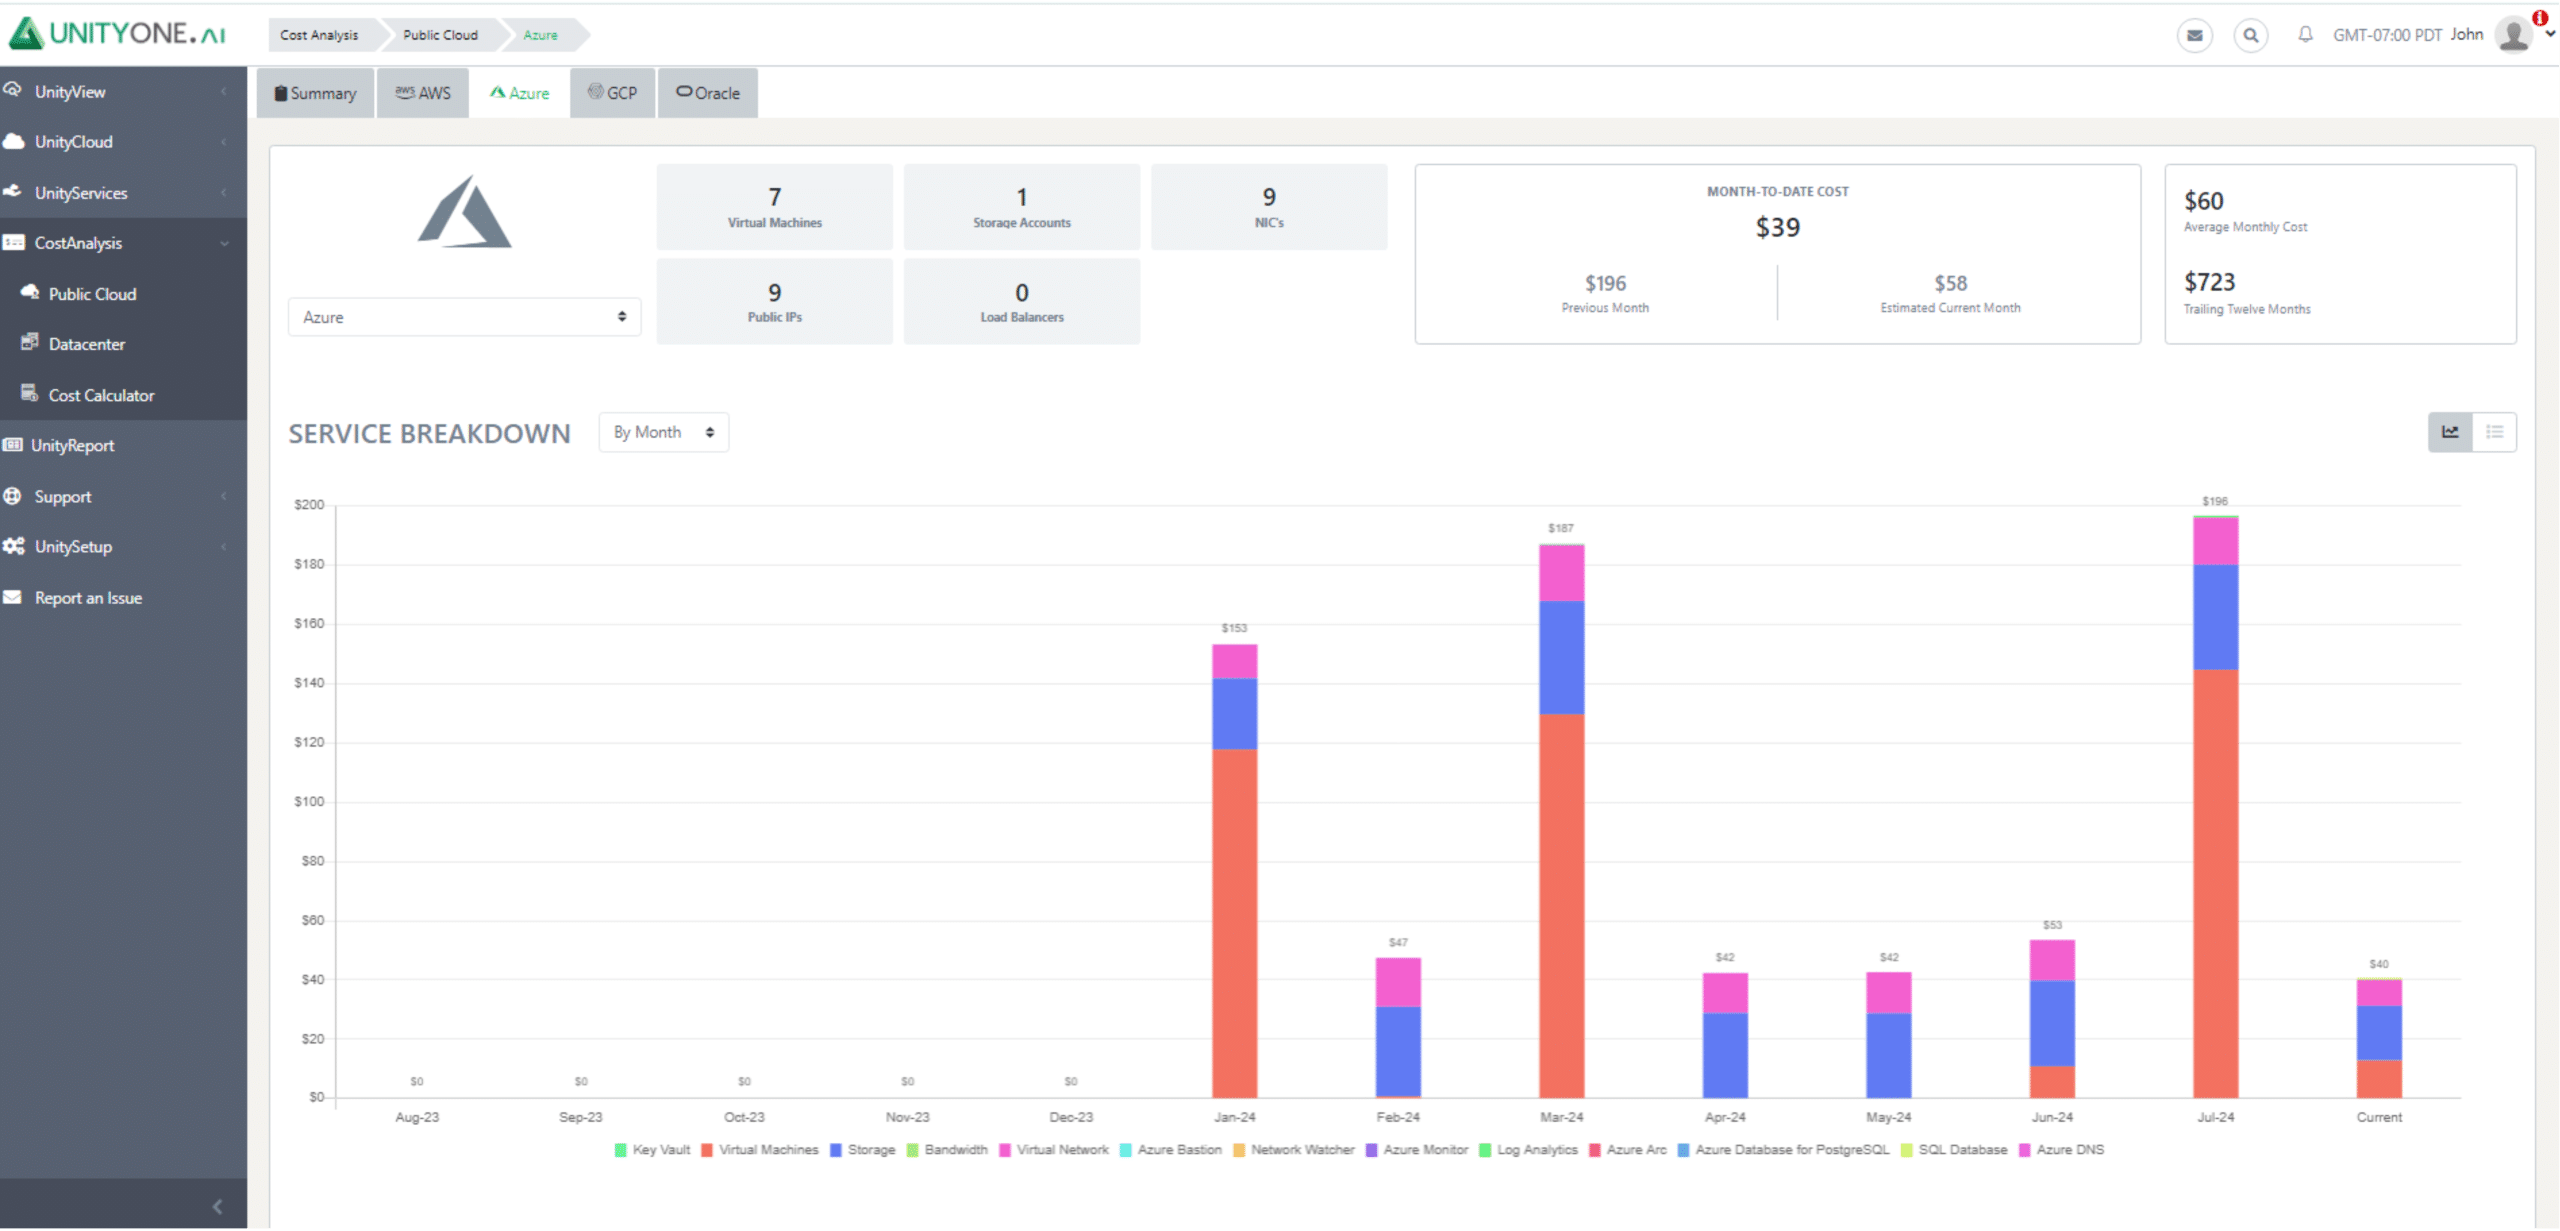Viewport: 2560px width, 1231px height.
Task: Click the red alert badge on avatar
Action: pyautogui.click(x=2540, y=17)
